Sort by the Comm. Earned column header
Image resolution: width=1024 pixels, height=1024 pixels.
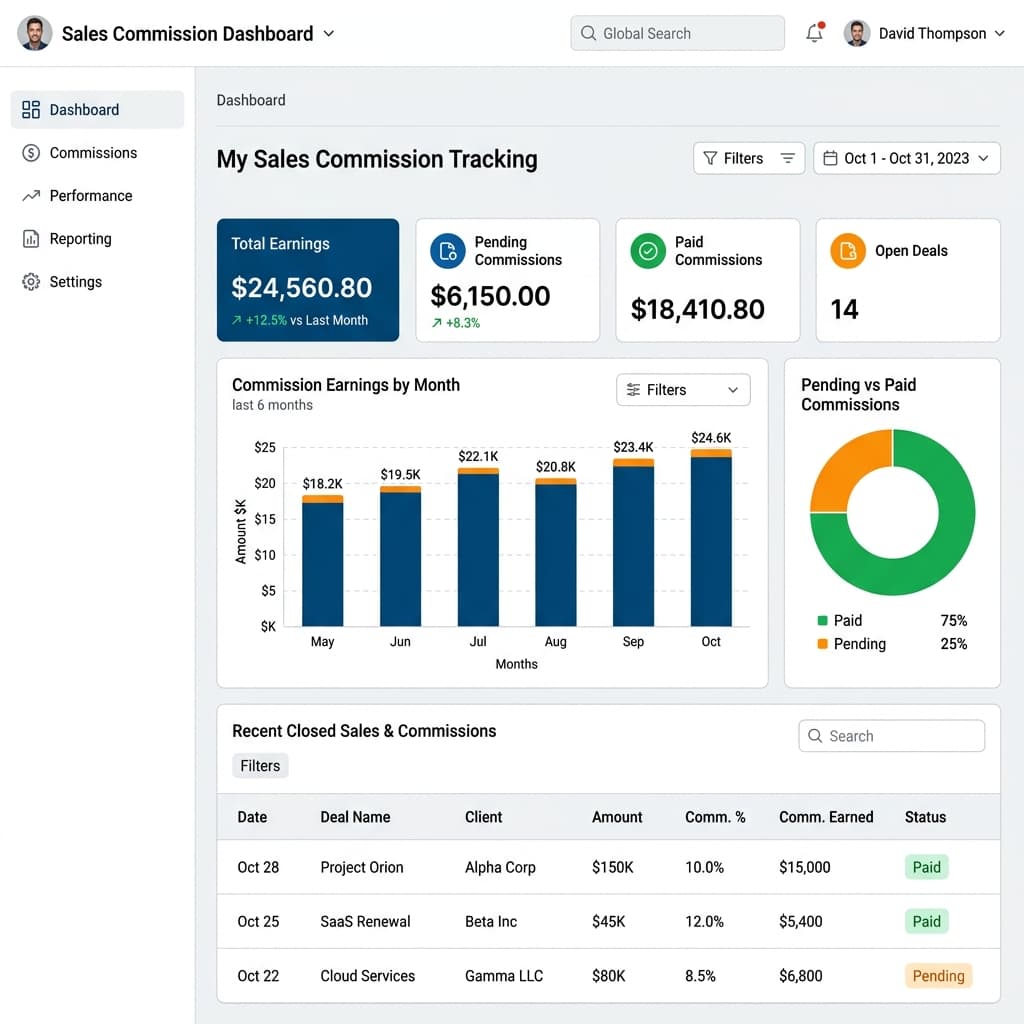click(x=826, y=817)
